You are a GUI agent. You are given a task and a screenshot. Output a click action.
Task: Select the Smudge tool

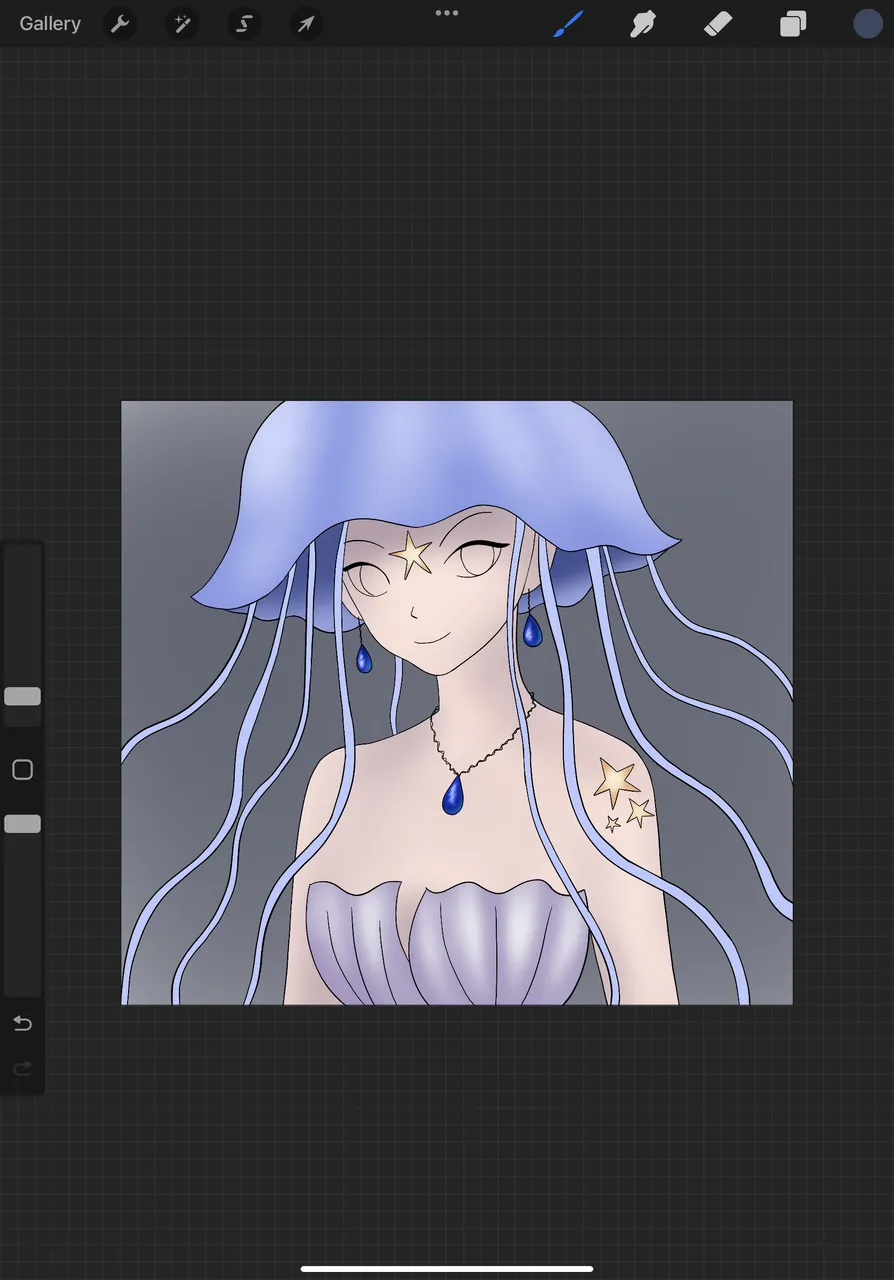tap(643, 24)
